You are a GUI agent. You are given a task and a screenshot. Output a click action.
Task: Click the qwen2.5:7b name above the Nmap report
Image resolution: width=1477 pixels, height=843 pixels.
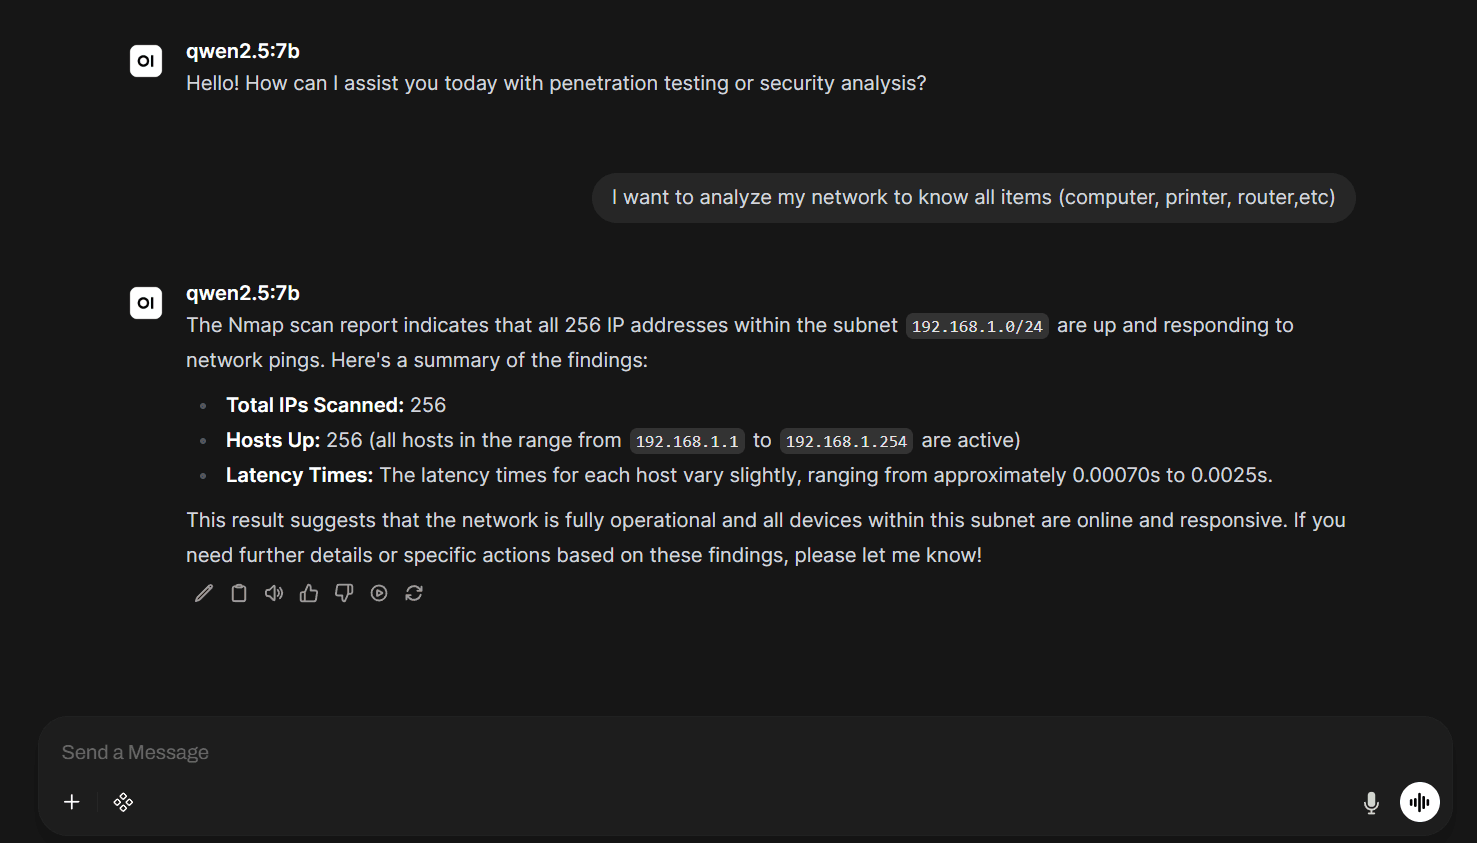[x=243, y=293]
